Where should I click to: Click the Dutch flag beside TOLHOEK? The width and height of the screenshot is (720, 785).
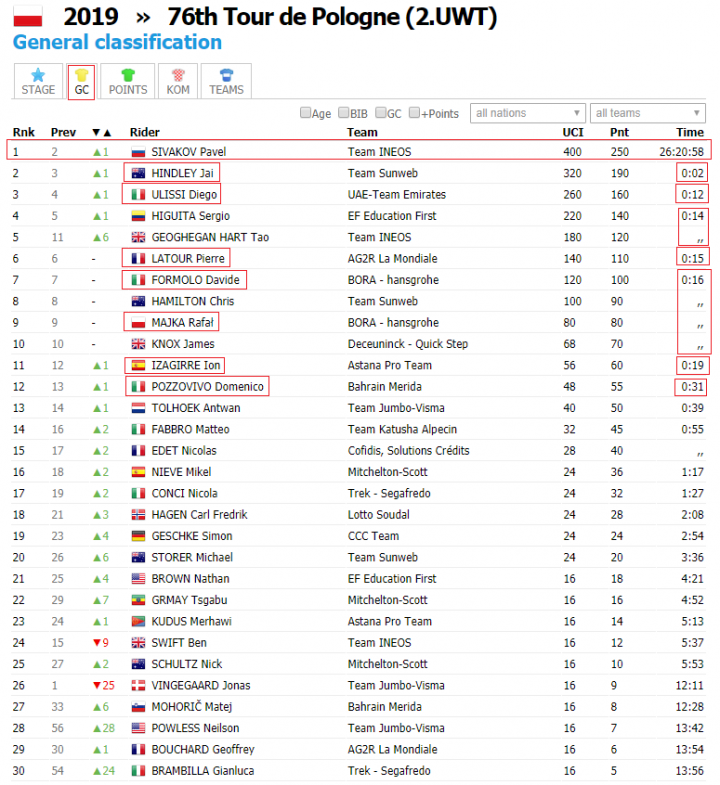(138, 408)
